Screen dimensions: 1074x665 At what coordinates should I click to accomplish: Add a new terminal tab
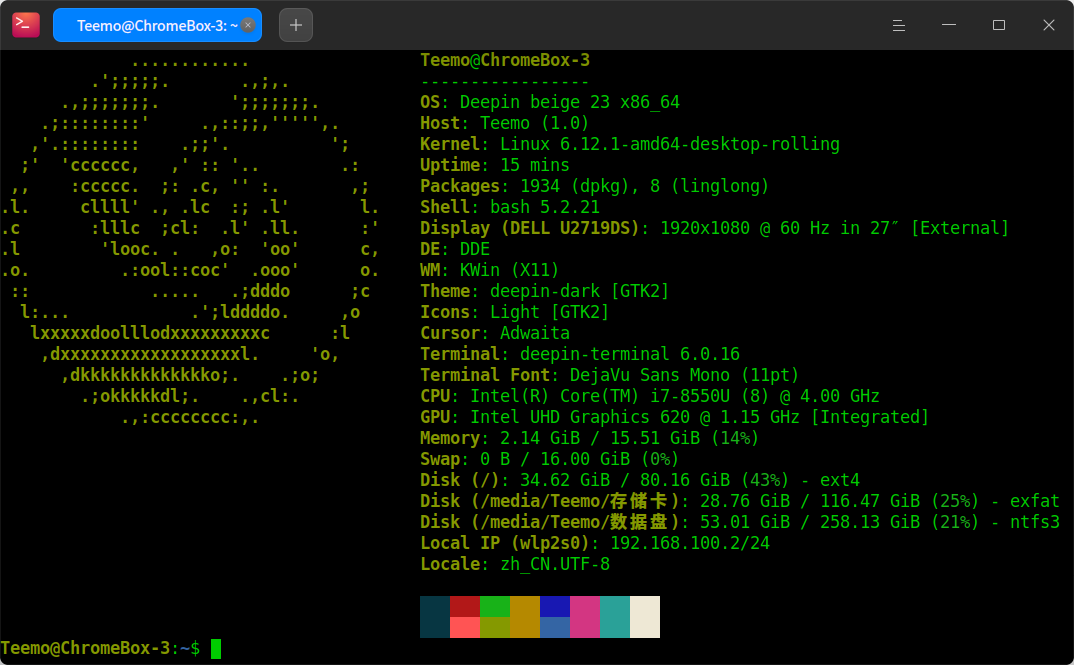(x=296, y=25)
